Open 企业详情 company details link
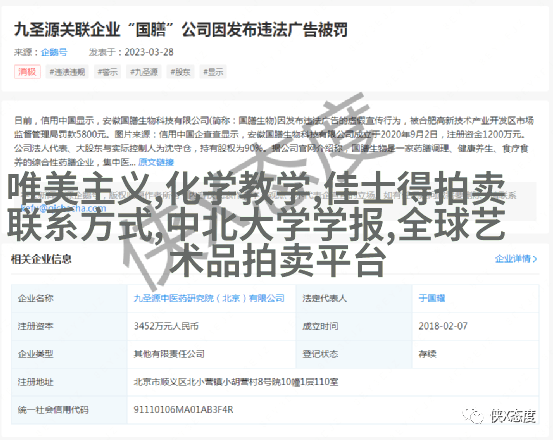The height and width of the screenshot is (440, 553). pyautogui.click(x=512, y=259)
